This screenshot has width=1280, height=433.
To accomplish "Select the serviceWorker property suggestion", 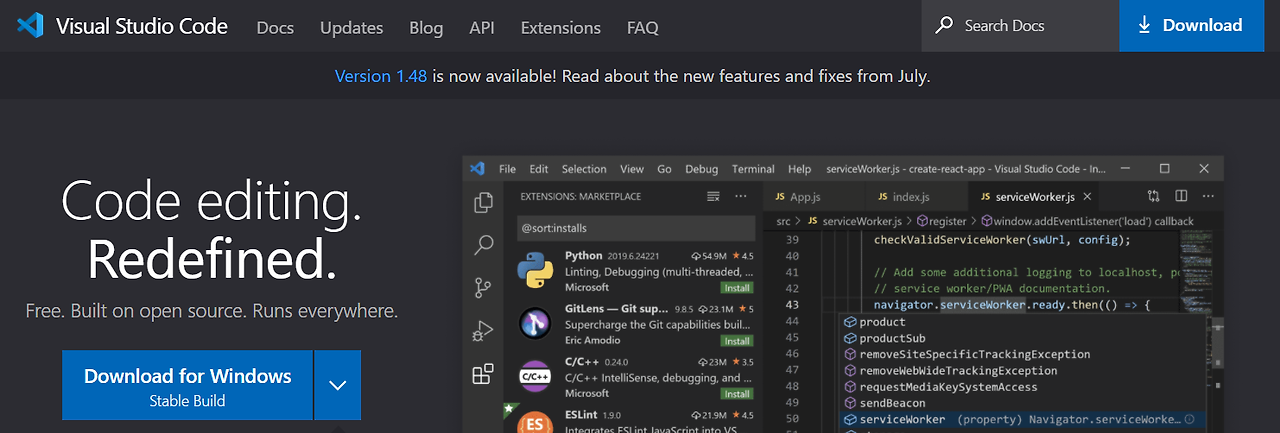I will (x=1022, y=419).
